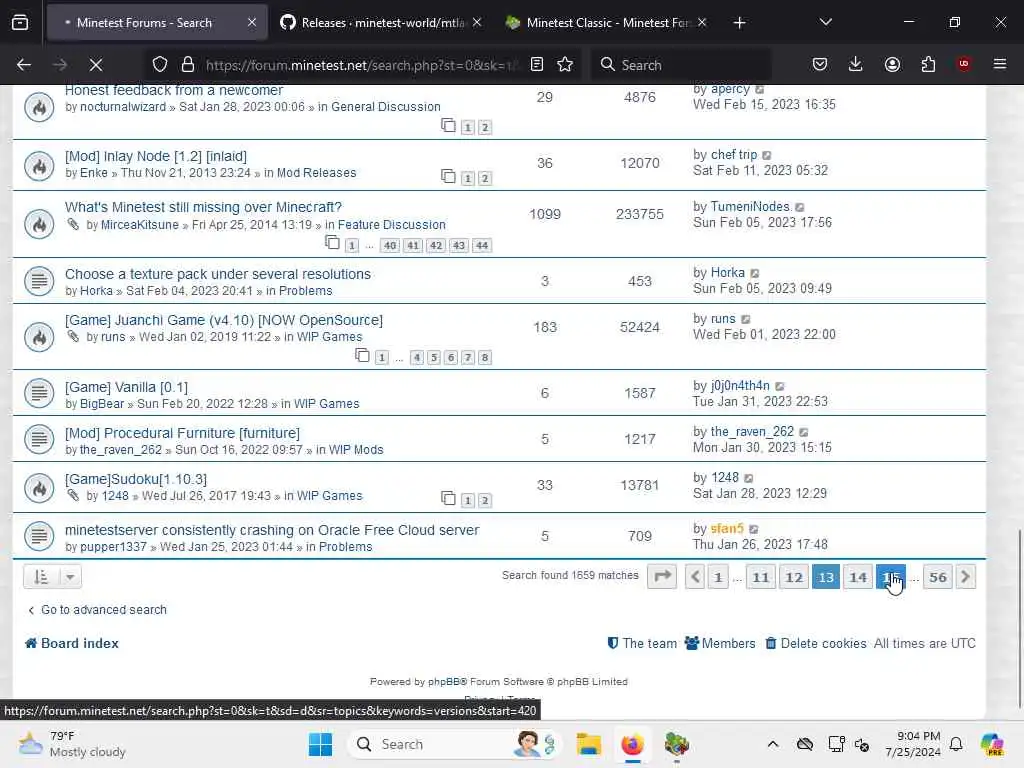Go to search results page 56

pyautogui.click(x=938, y=577)
